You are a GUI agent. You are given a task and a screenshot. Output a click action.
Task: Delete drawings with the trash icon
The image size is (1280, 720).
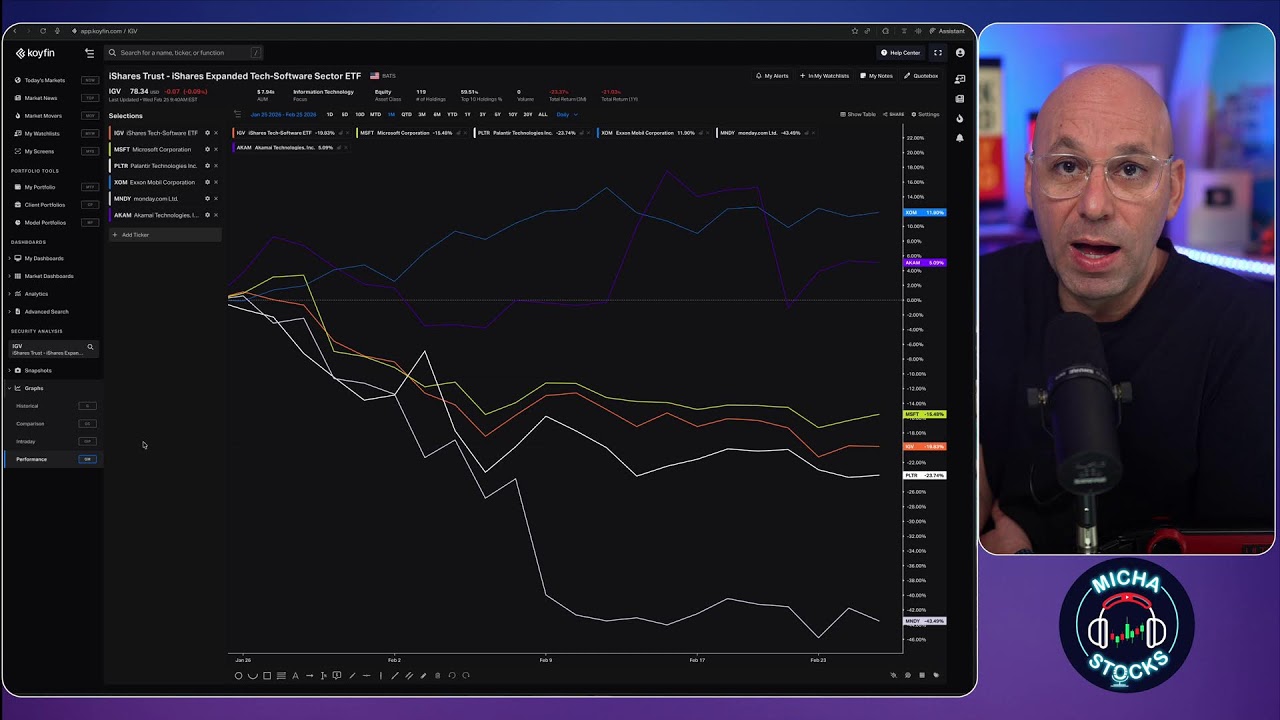[437, 675]
